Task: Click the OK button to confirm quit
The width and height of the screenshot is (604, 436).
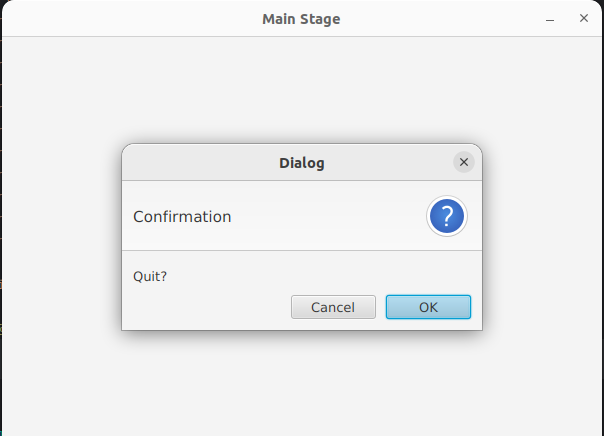Action: [428, 307]
